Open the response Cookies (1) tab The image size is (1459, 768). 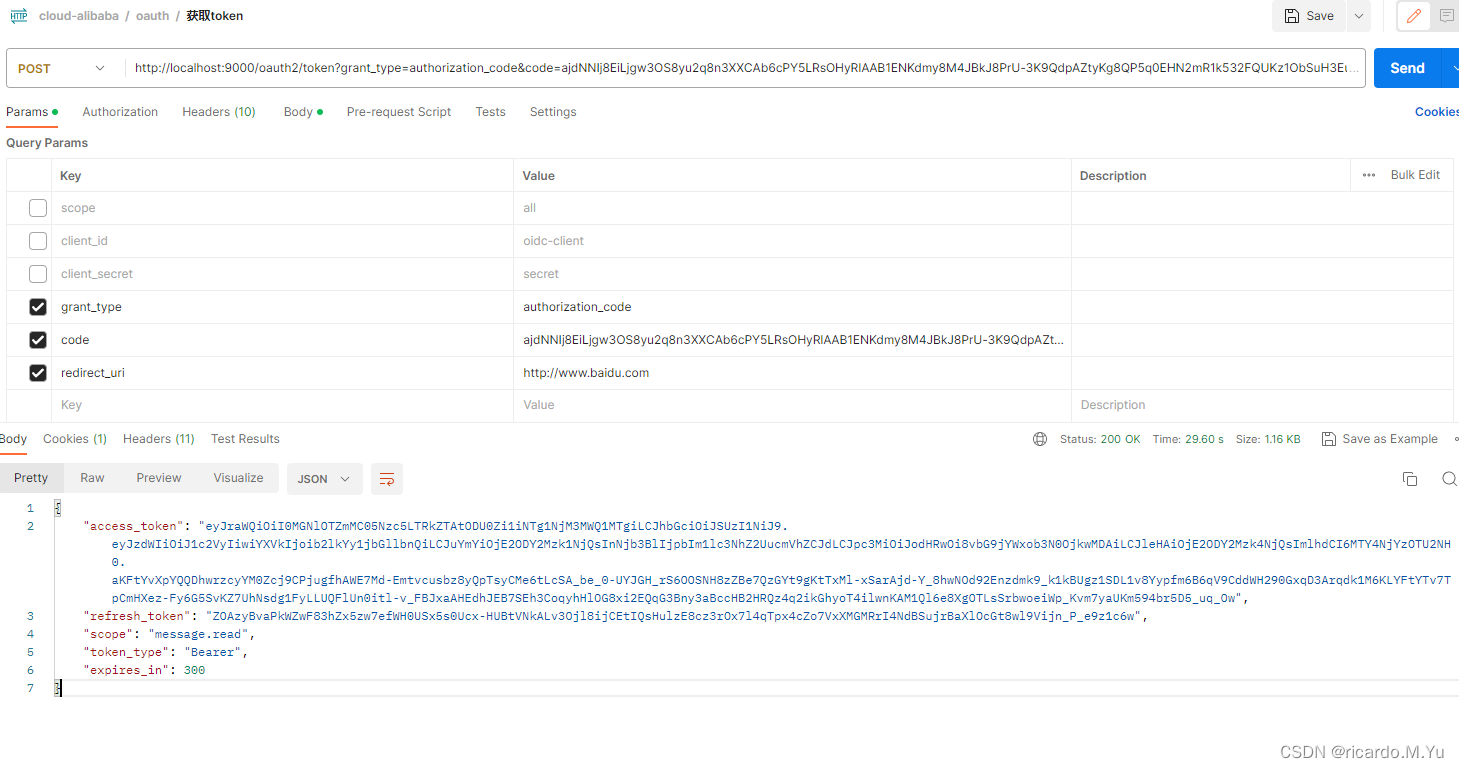[x=75, y=439]
